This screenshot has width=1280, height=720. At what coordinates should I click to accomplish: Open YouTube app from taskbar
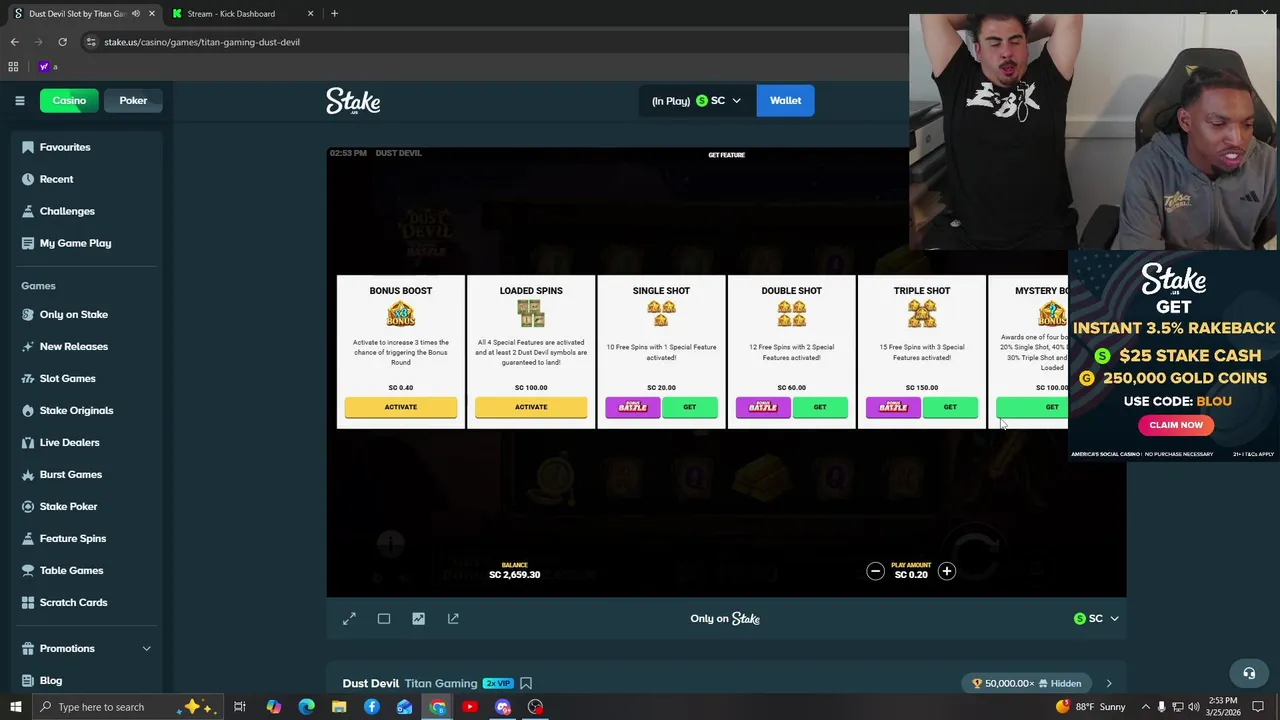point(470,707)
